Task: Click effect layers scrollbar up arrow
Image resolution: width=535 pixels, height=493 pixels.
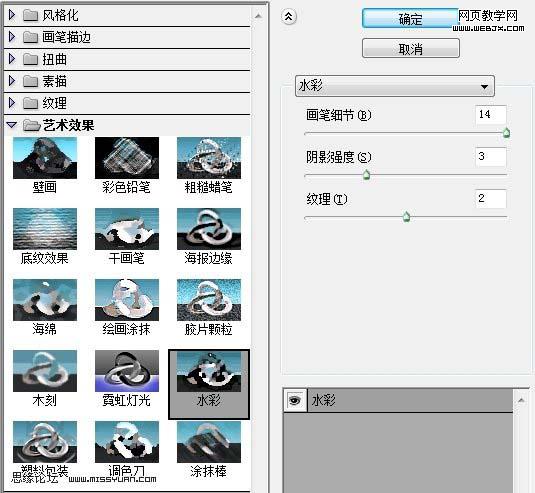Action: 521,400
